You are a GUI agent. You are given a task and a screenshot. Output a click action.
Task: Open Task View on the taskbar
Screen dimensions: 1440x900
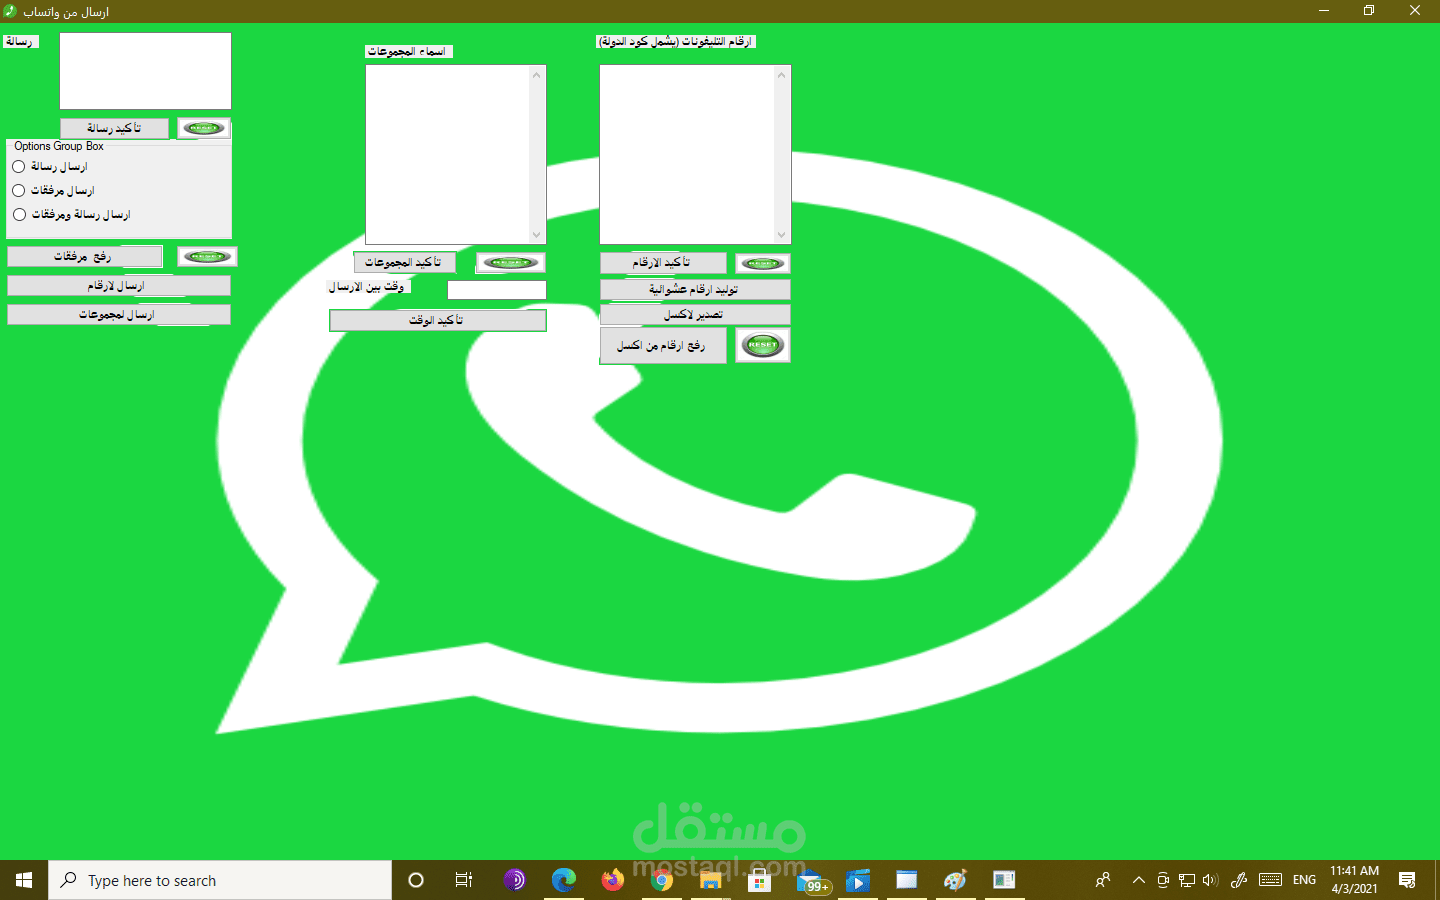tap(464, 880)
